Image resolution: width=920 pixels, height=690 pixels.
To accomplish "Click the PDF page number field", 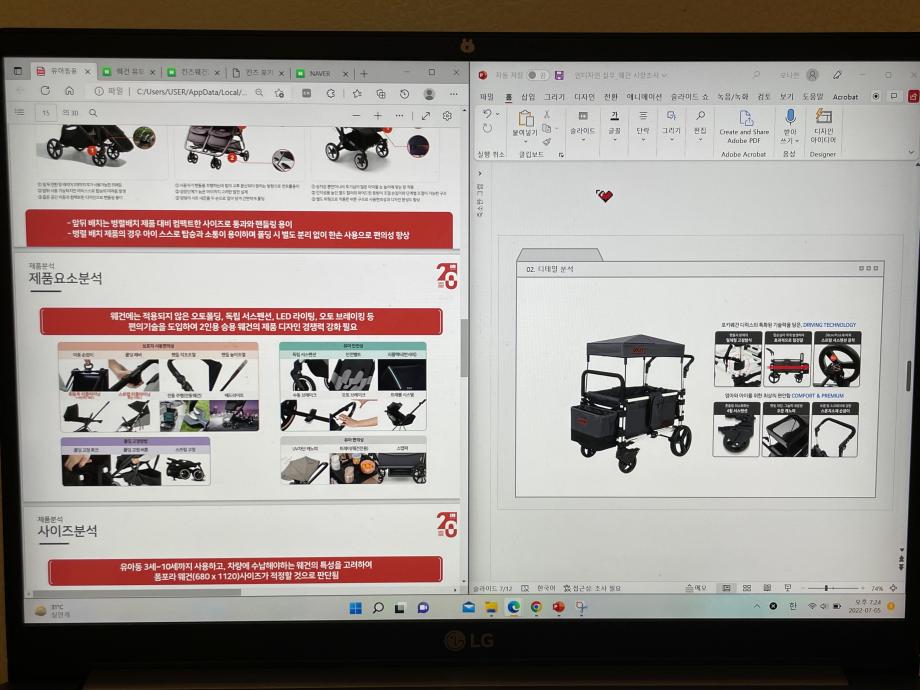I will pos(46,114).
